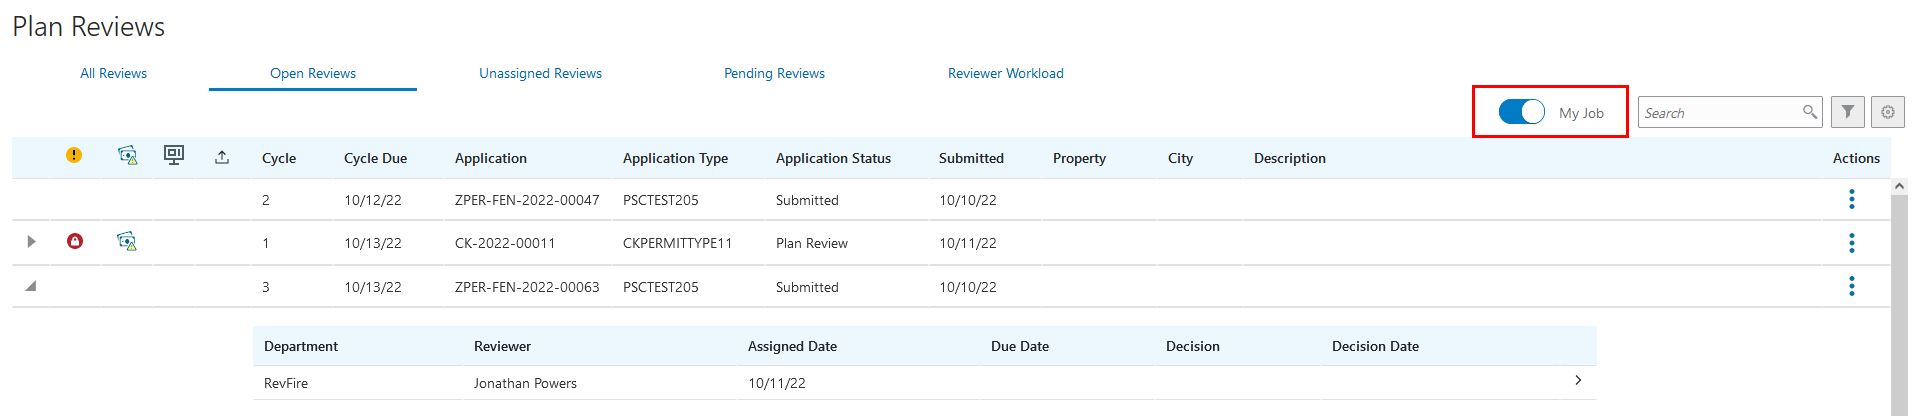The height and width of the screenshot is (416, 1913).
Task: Click the scrollbar up arrow
Action: pos(1899,186)
